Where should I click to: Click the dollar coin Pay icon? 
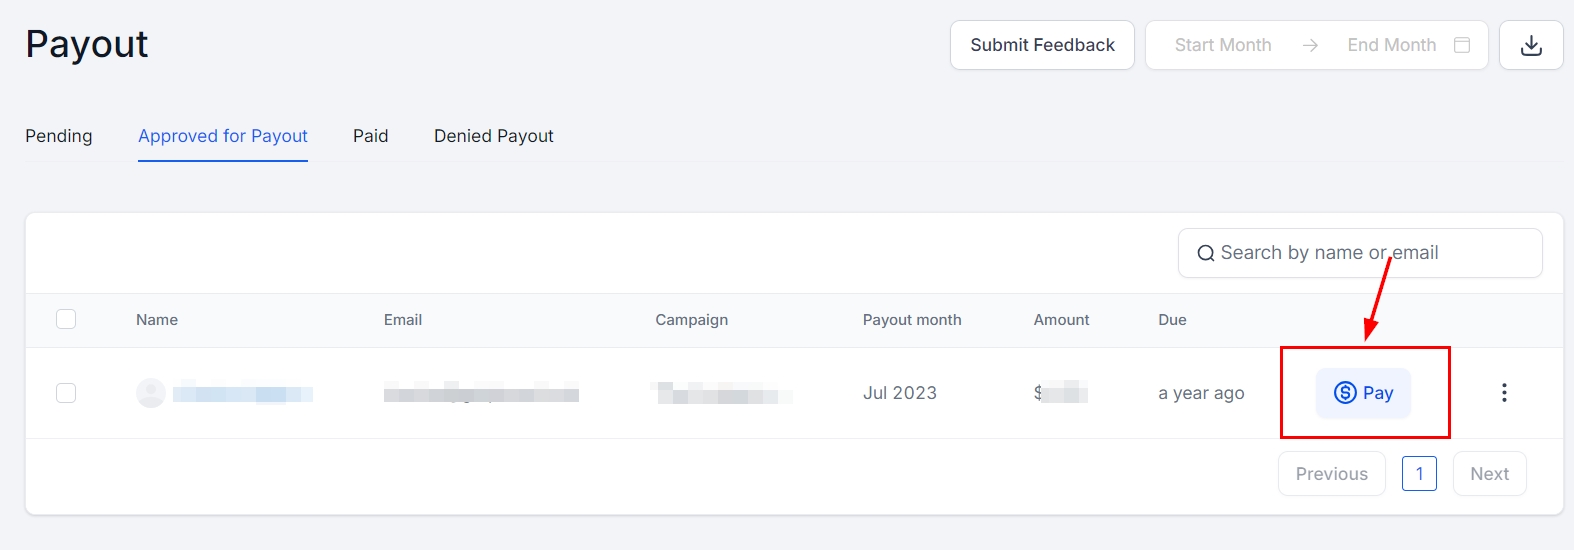coord(1345,393)
